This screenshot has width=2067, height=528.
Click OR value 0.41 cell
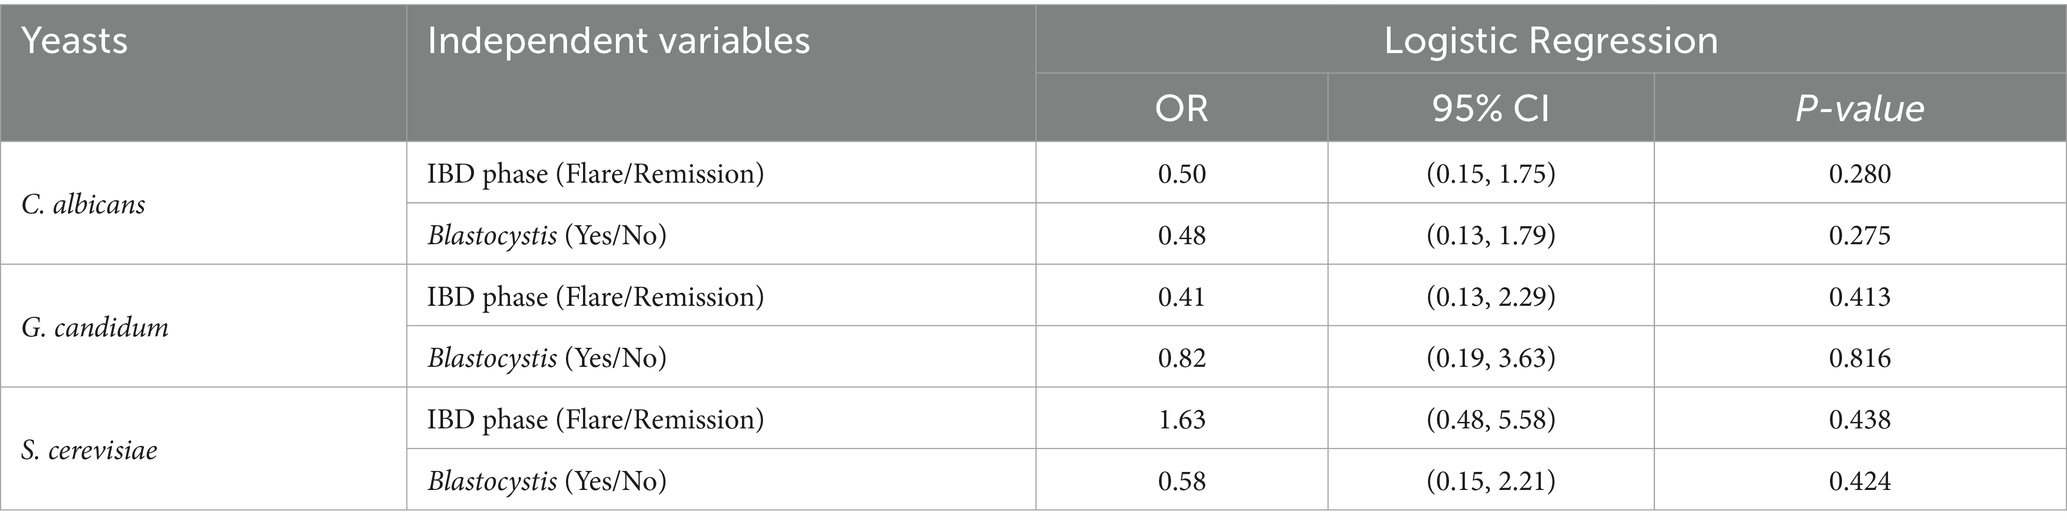pyautogui.click(x=1181, y=297)
